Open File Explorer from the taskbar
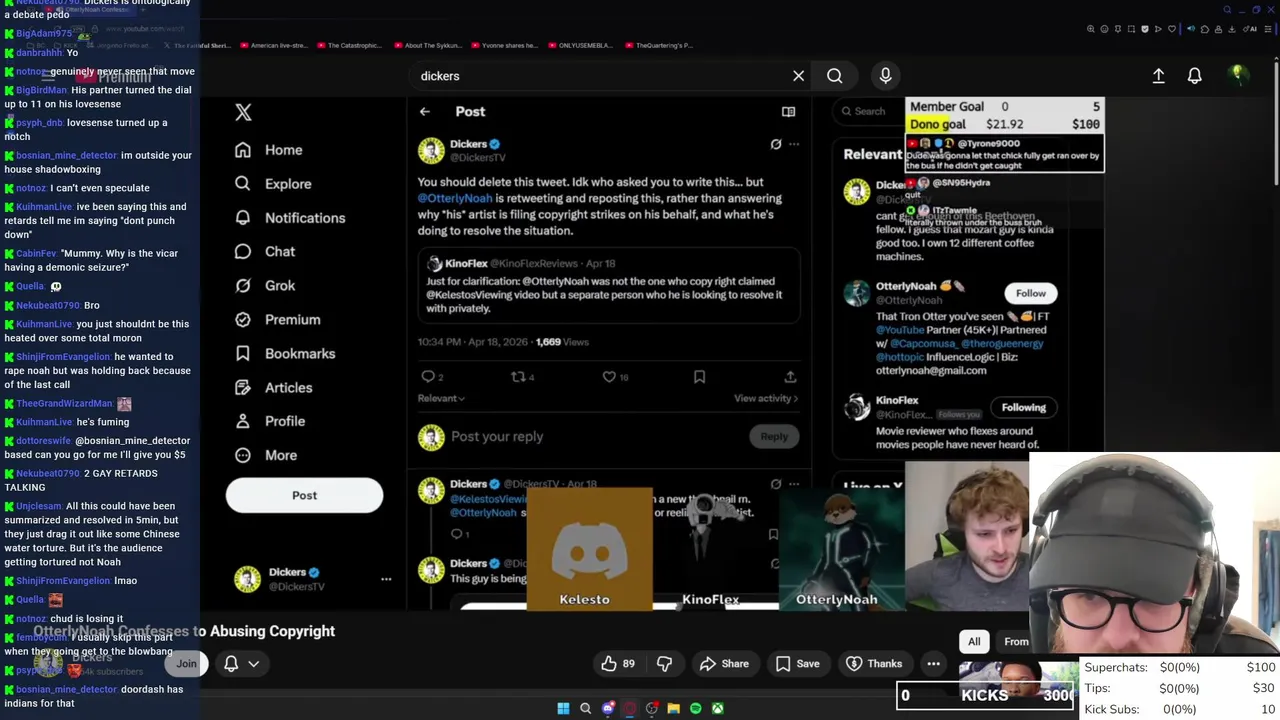 pos(673,708)
